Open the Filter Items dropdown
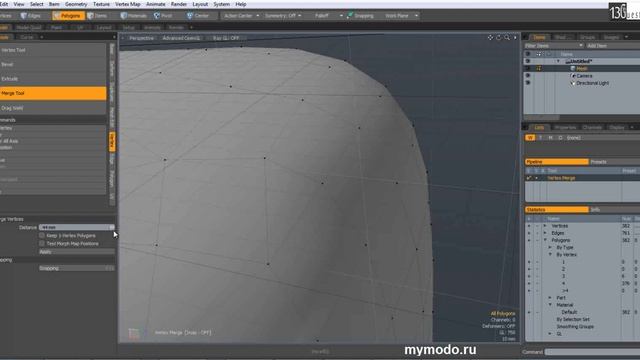This screenshot has height=360, width=640. point(554,46)
